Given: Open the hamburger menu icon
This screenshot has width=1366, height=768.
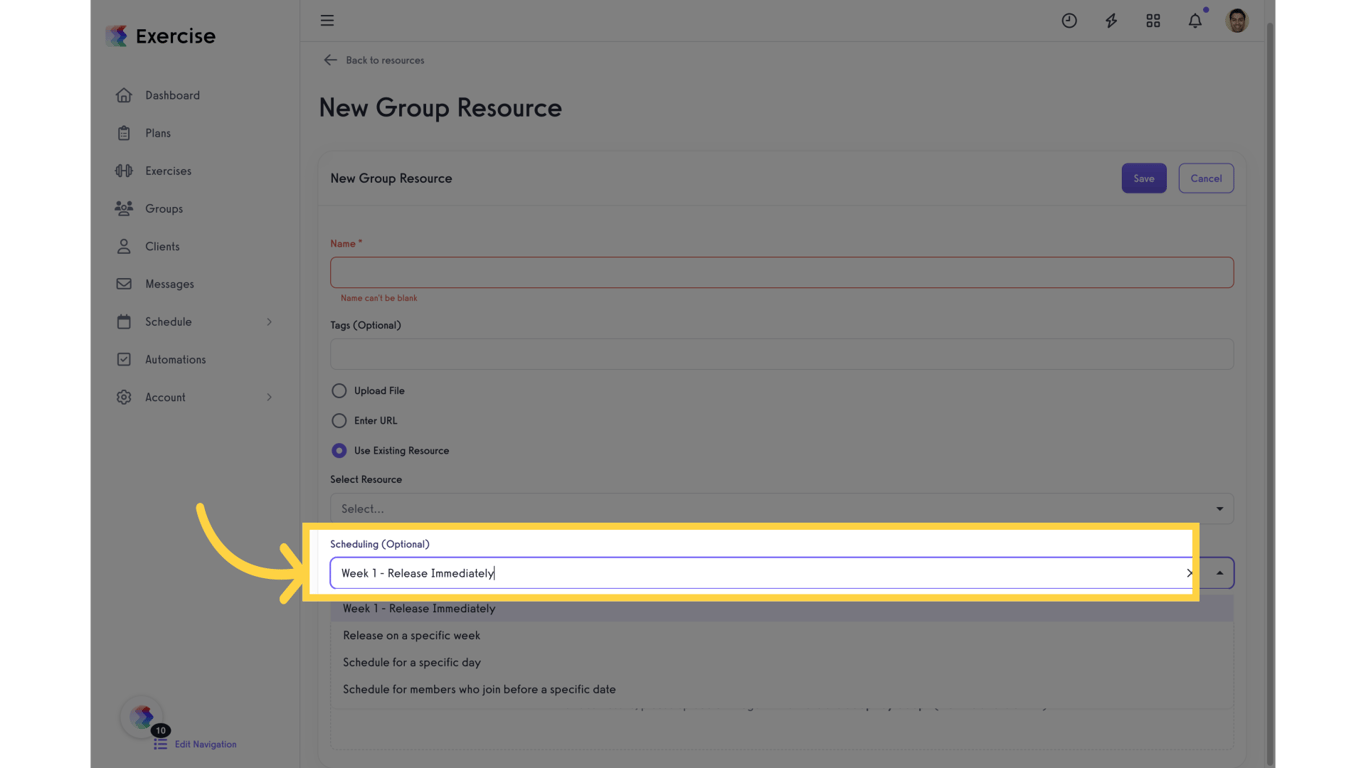Looking at the screenshot, I should pos(327,21).
